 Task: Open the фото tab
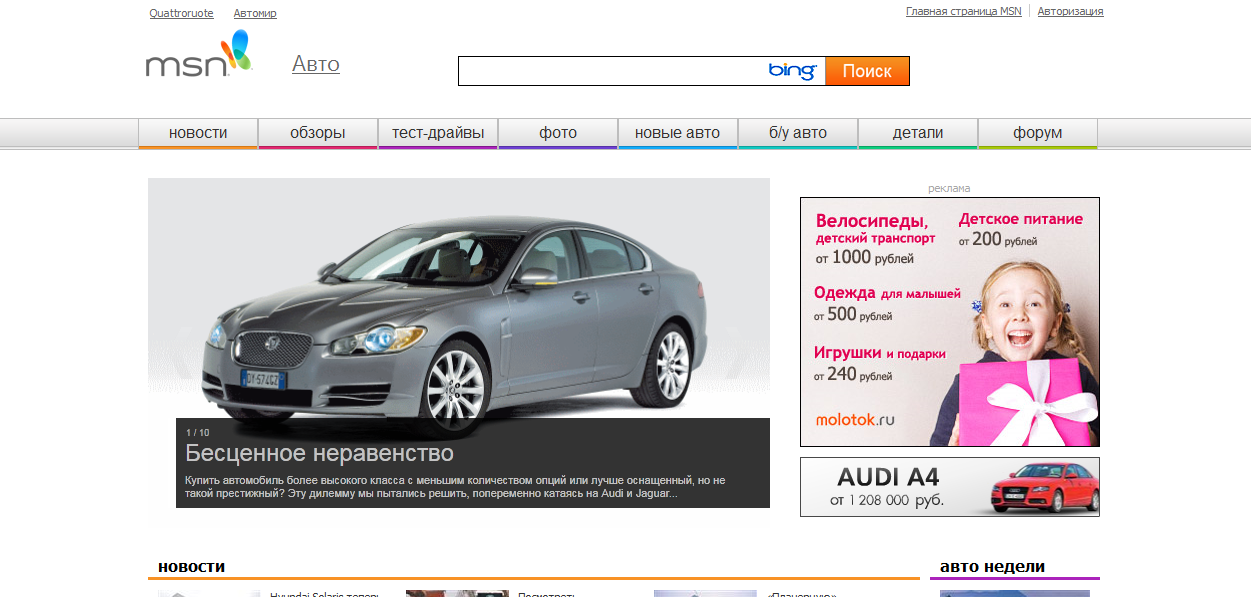(558, 133)
